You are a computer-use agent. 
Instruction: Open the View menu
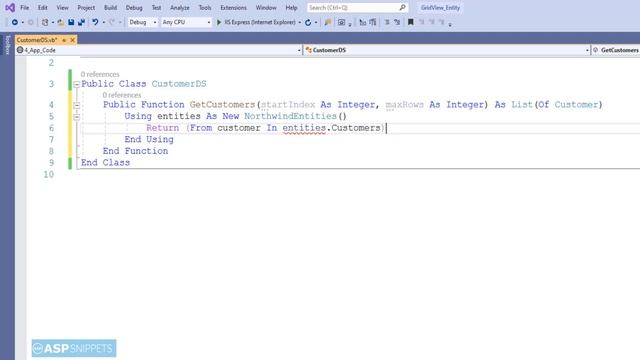click(x=62, y=8)
